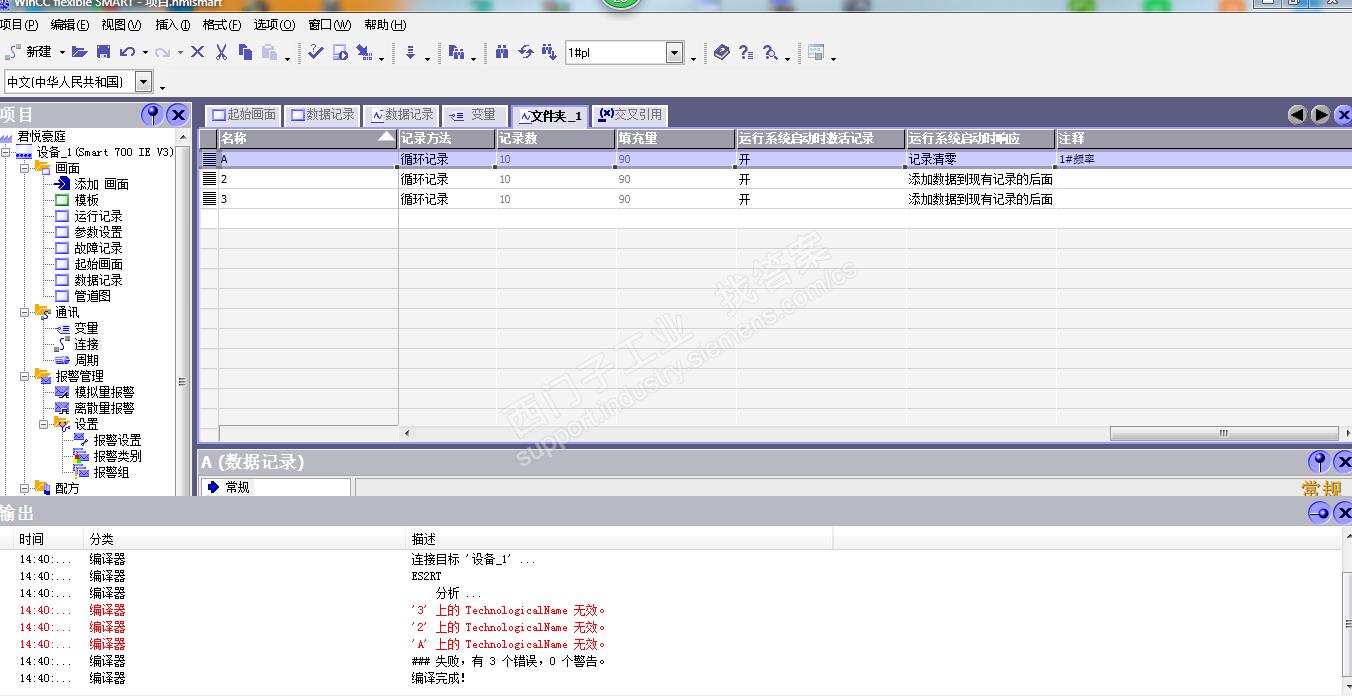Select 模拟量报警 in project tree

[104, 392]
